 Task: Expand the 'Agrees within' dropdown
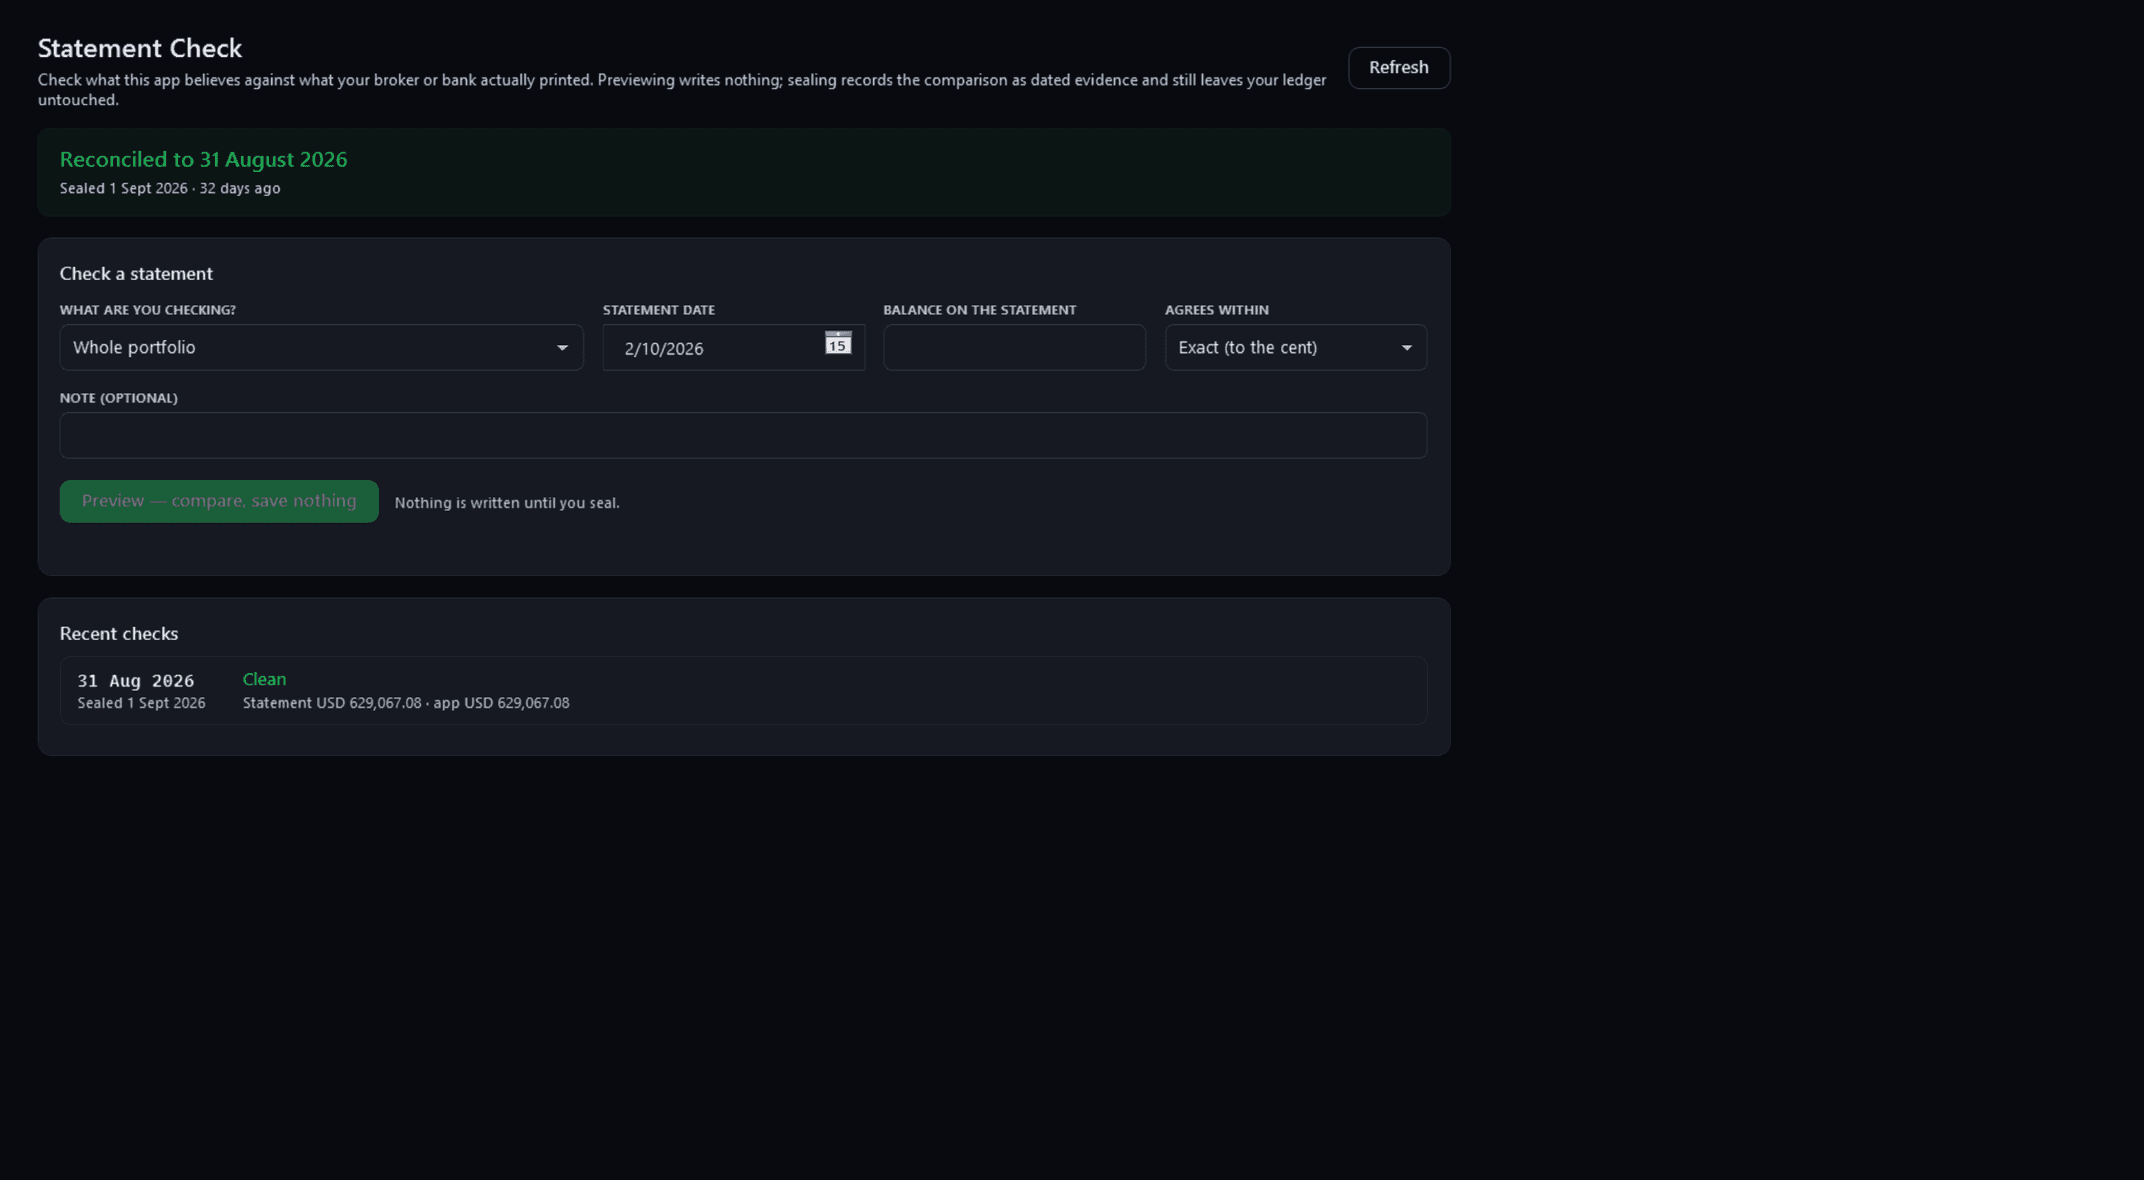[1295, 347]
